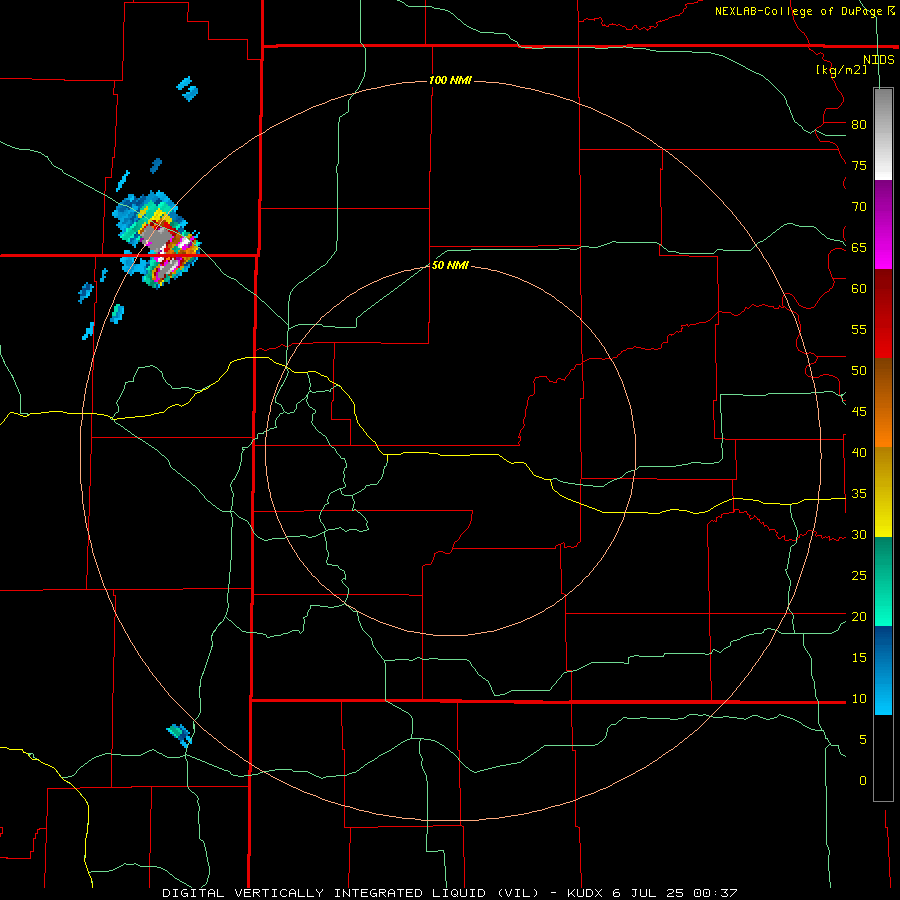
Task: Click the 70 value on the color scale
Action: click(859, 207)
